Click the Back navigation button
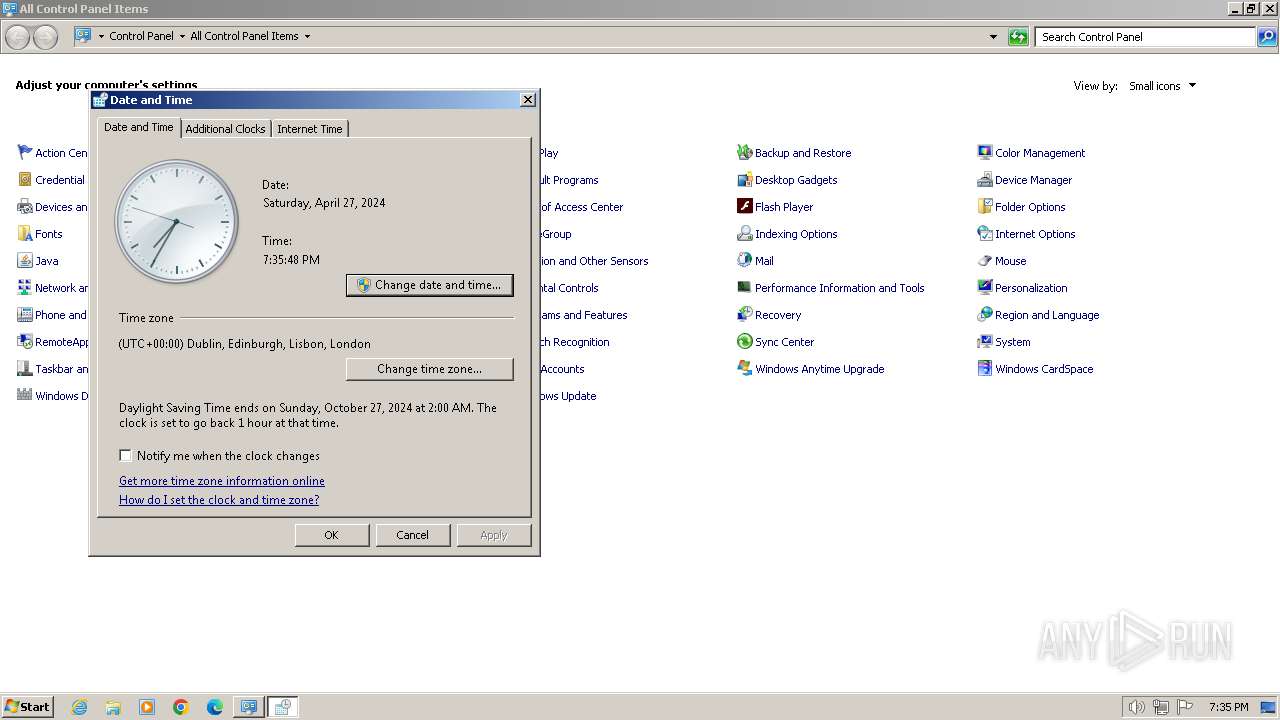 (x=17, y=37)
